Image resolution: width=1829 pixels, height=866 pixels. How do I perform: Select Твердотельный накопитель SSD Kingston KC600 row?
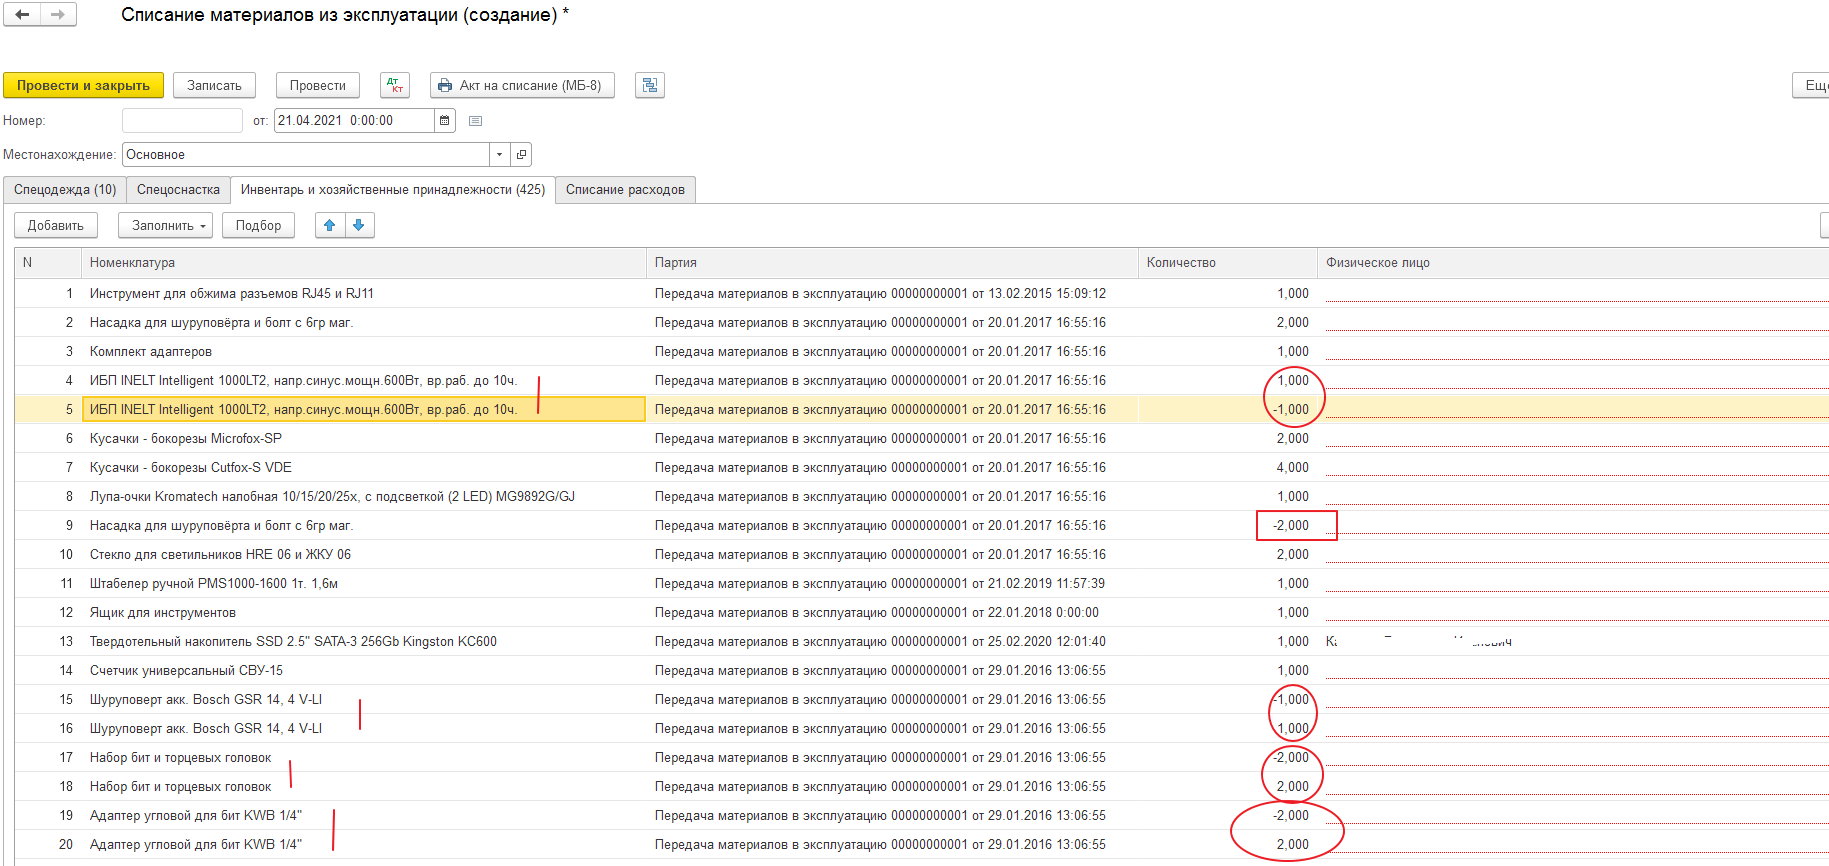(922, 642)
